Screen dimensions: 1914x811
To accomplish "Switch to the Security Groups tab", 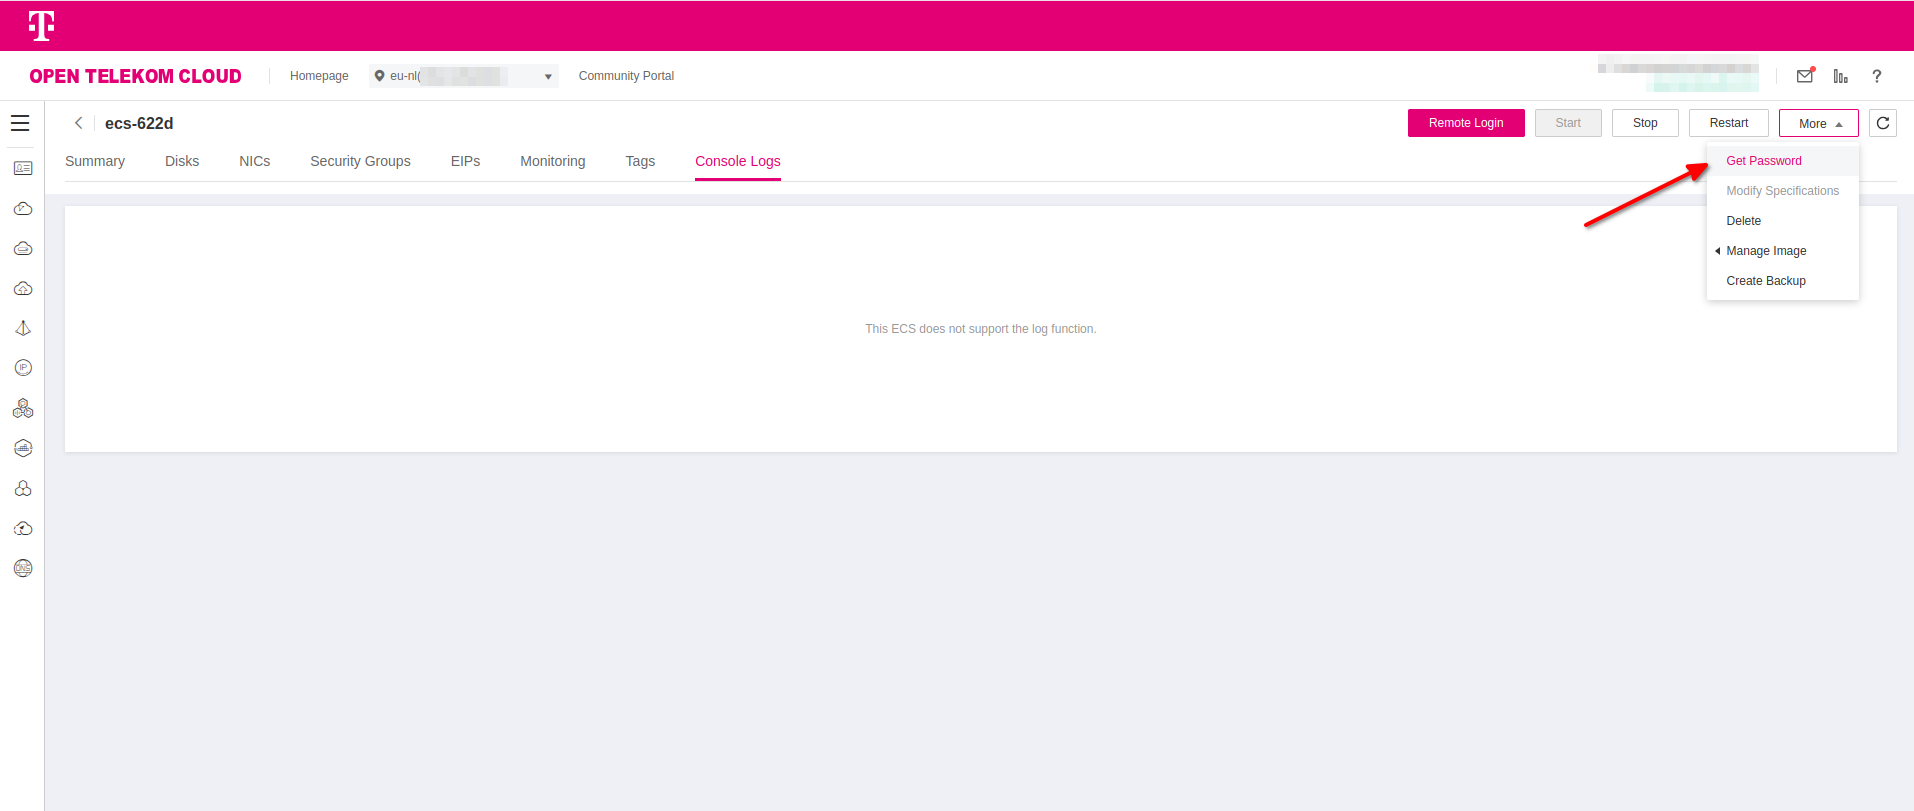I will point(360,161).
